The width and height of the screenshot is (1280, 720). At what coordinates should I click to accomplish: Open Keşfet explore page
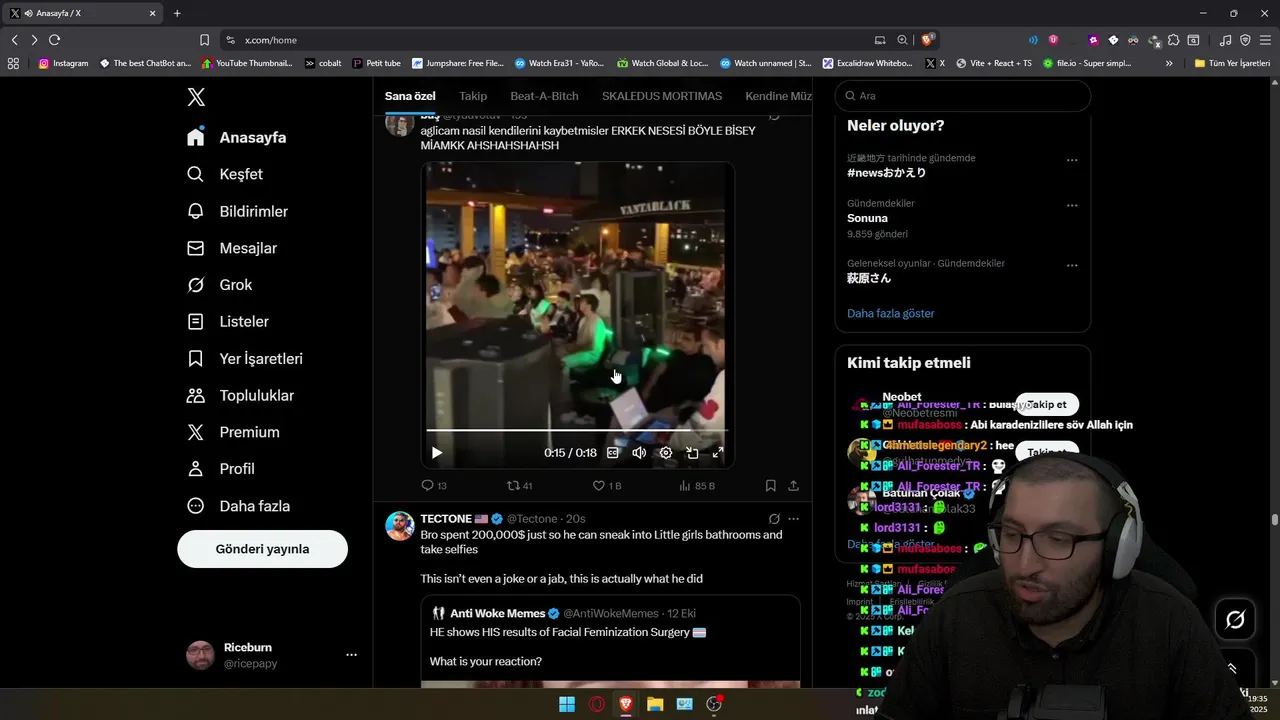pos(225,174)
